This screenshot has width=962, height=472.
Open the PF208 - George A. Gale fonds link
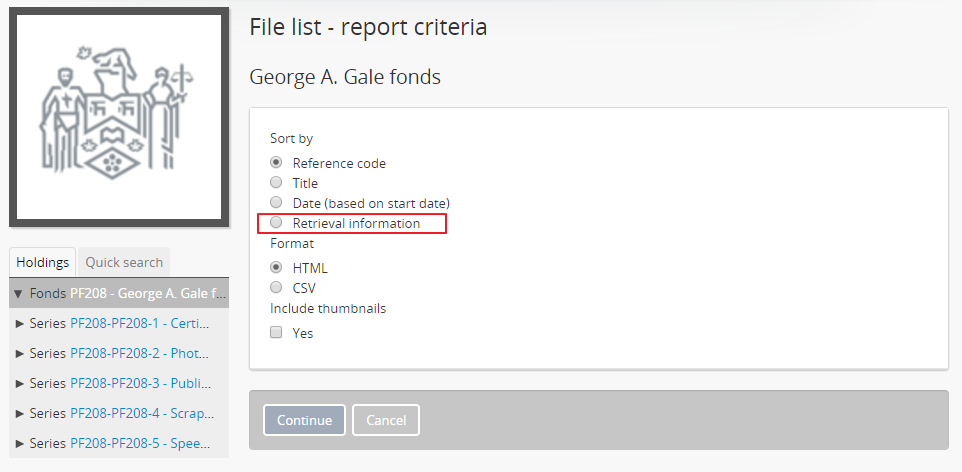(148, 294)
